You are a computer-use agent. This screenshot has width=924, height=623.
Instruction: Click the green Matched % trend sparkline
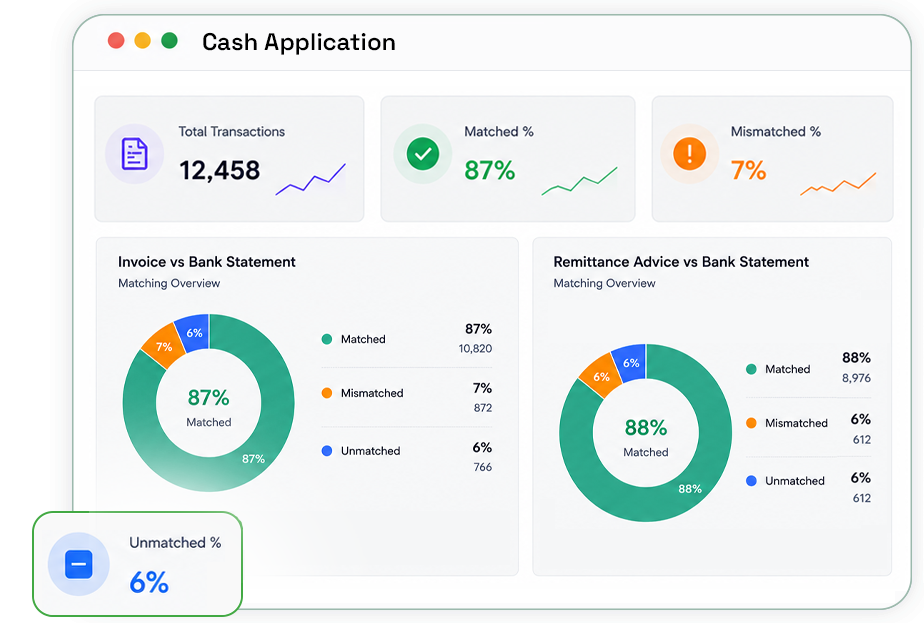tap(579, 180)
